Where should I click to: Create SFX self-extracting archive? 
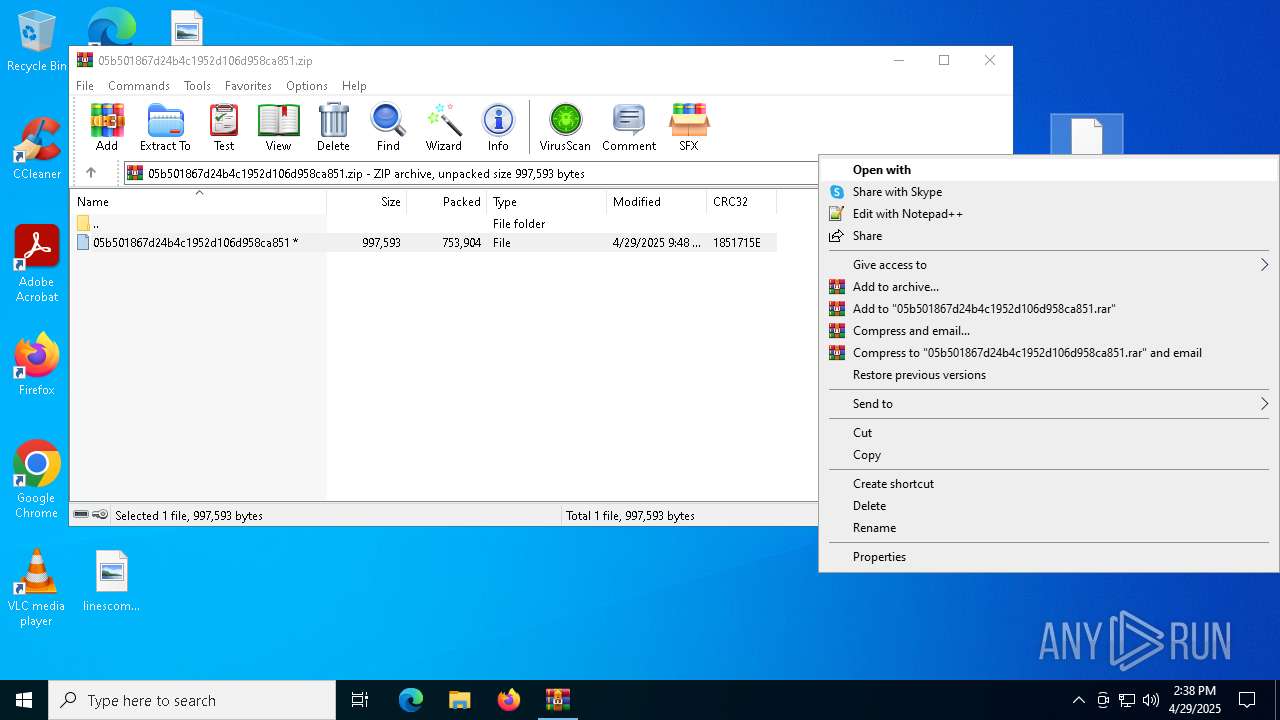point(689,127)
